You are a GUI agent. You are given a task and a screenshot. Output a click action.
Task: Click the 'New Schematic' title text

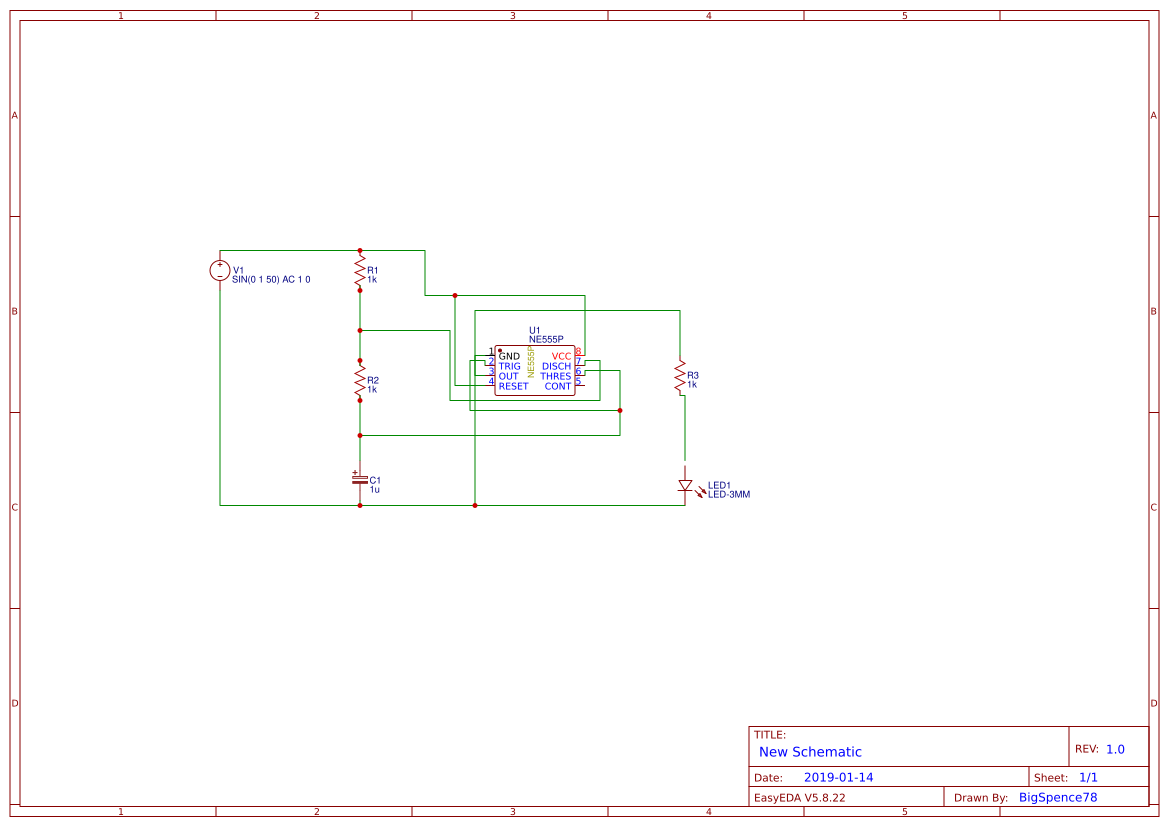pyautogui.click(x=810, y=752)
